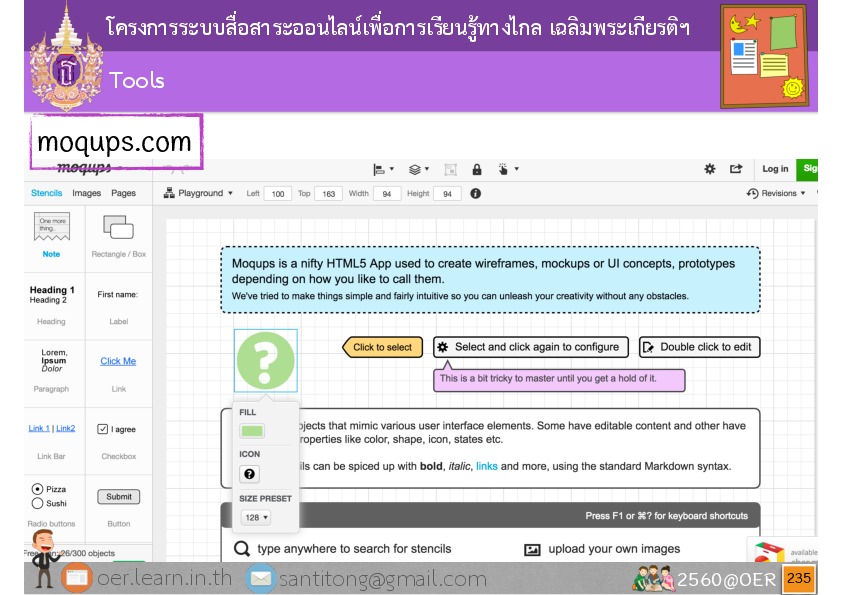Click the type anywhere to search for stencils text

354,549
